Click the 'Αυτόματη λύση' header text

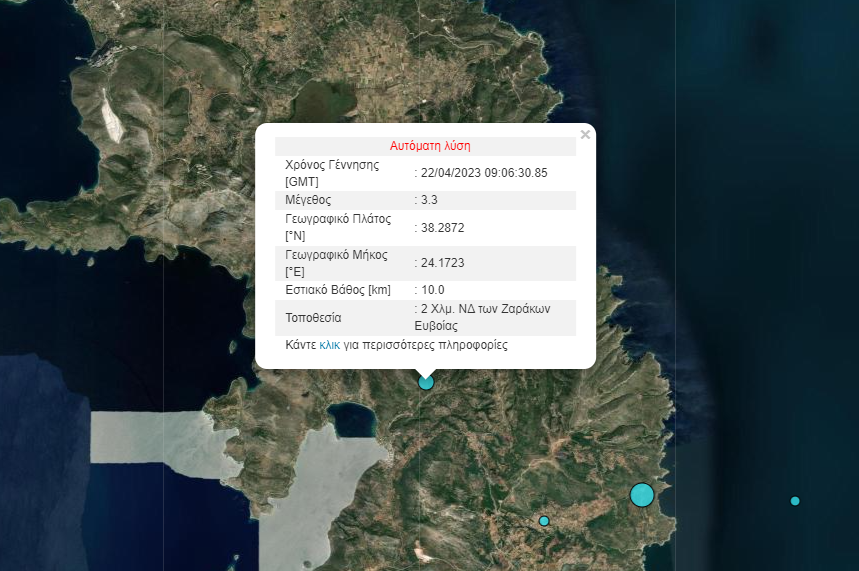click(430, 146)
